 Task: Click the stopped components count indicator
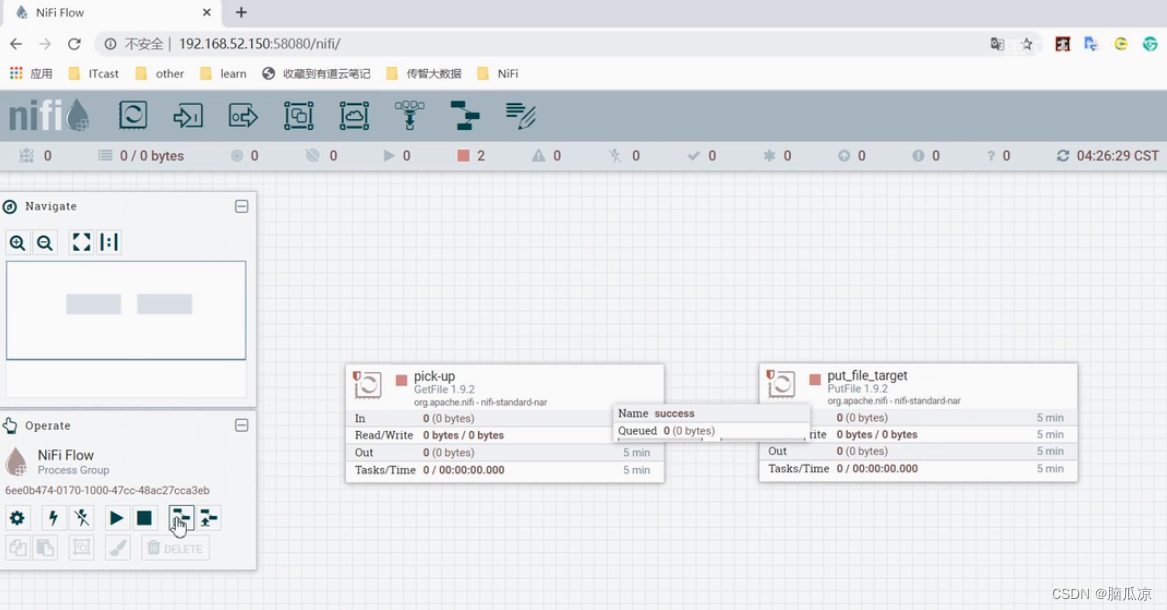pos(470,155)
